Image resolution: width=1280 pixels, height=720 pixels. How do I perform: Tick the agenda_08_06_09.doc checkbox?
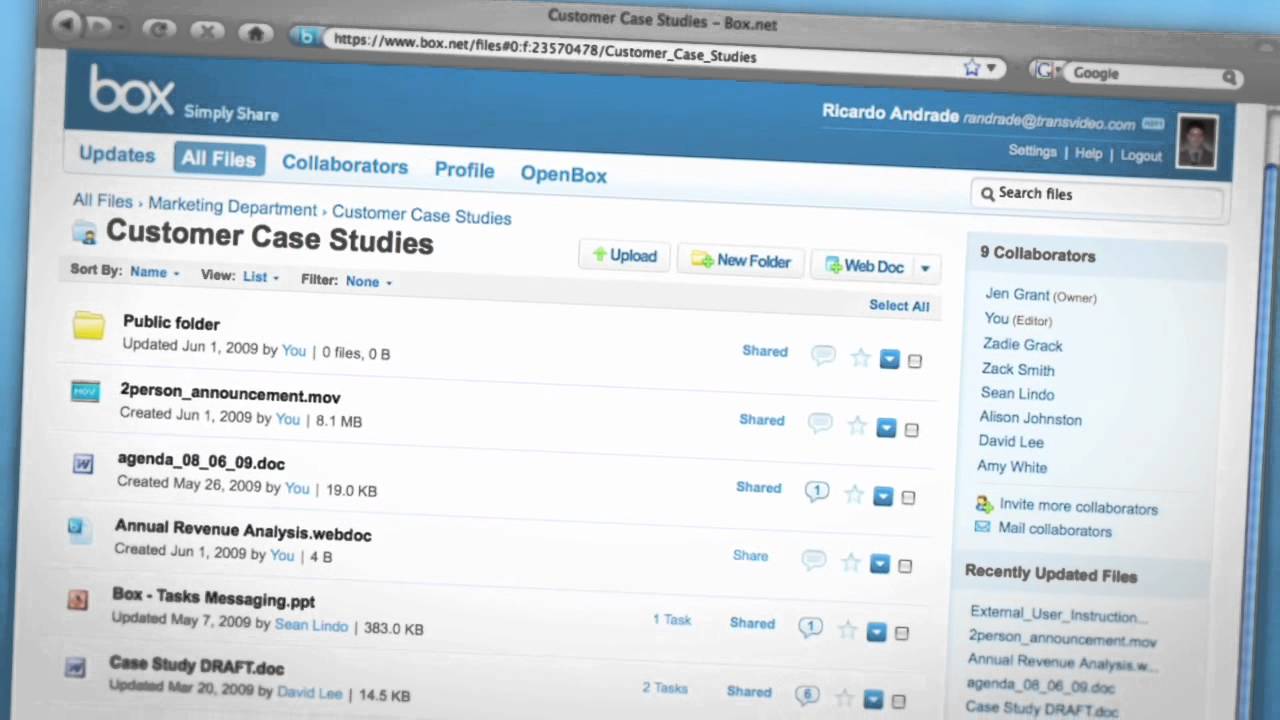tap(908, 498)
